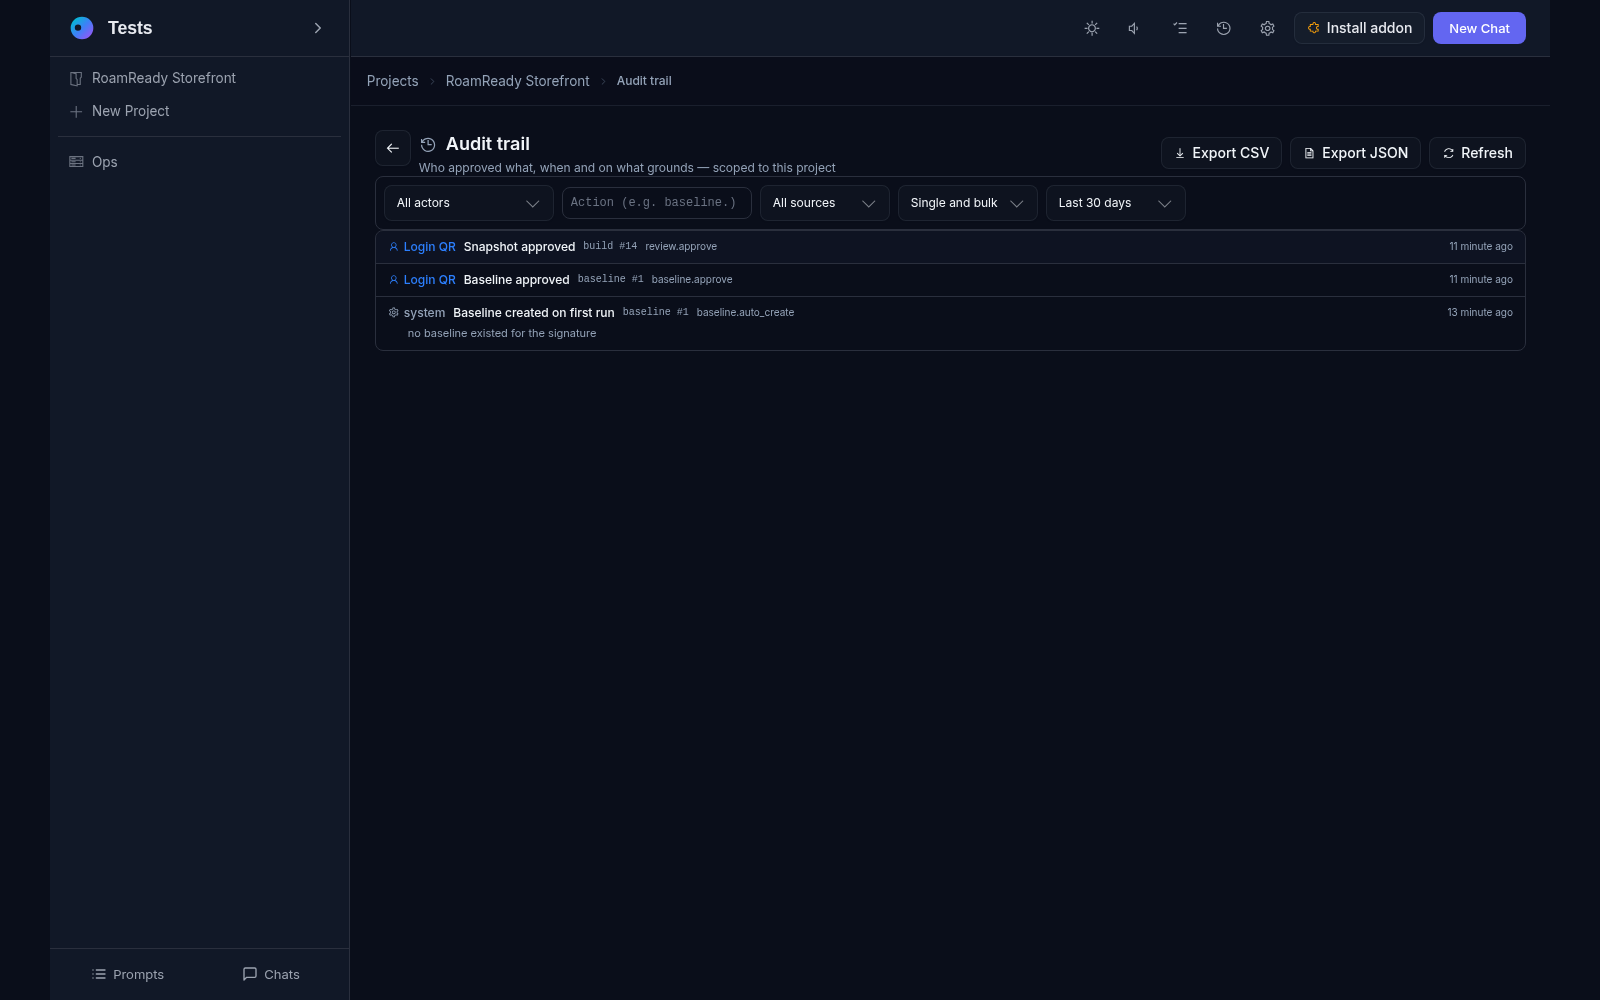
Task: Click Install addon button
Action: pos(1359,28)
